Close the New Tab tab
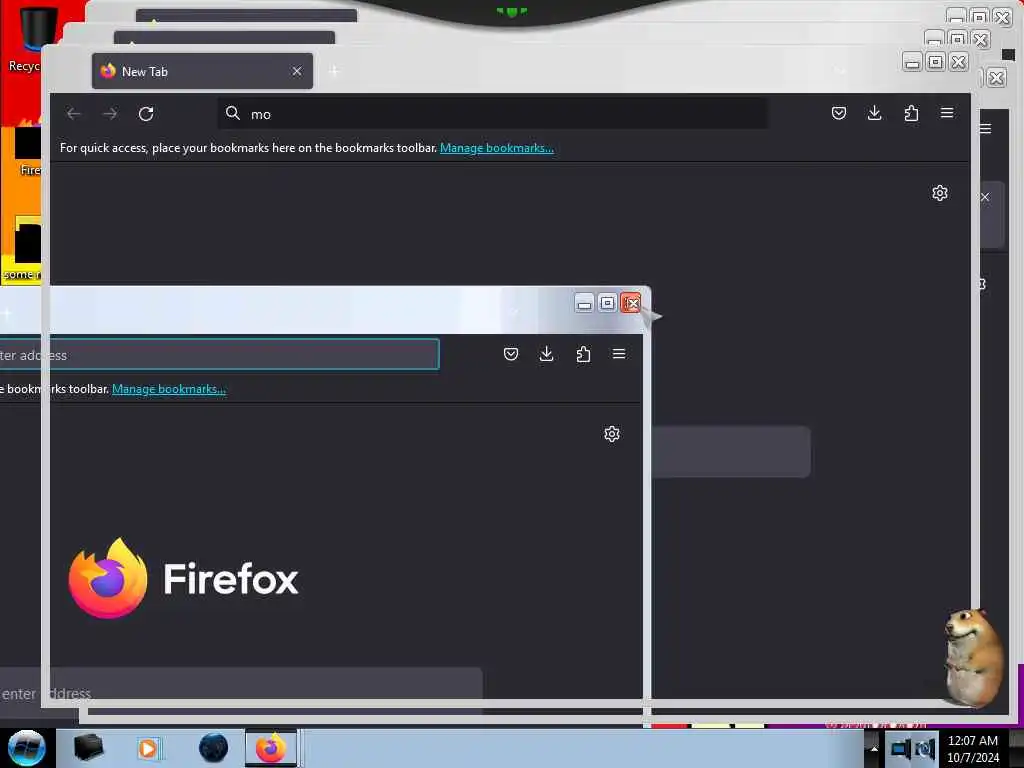1024x768 pixels. [x=297, y=71]
